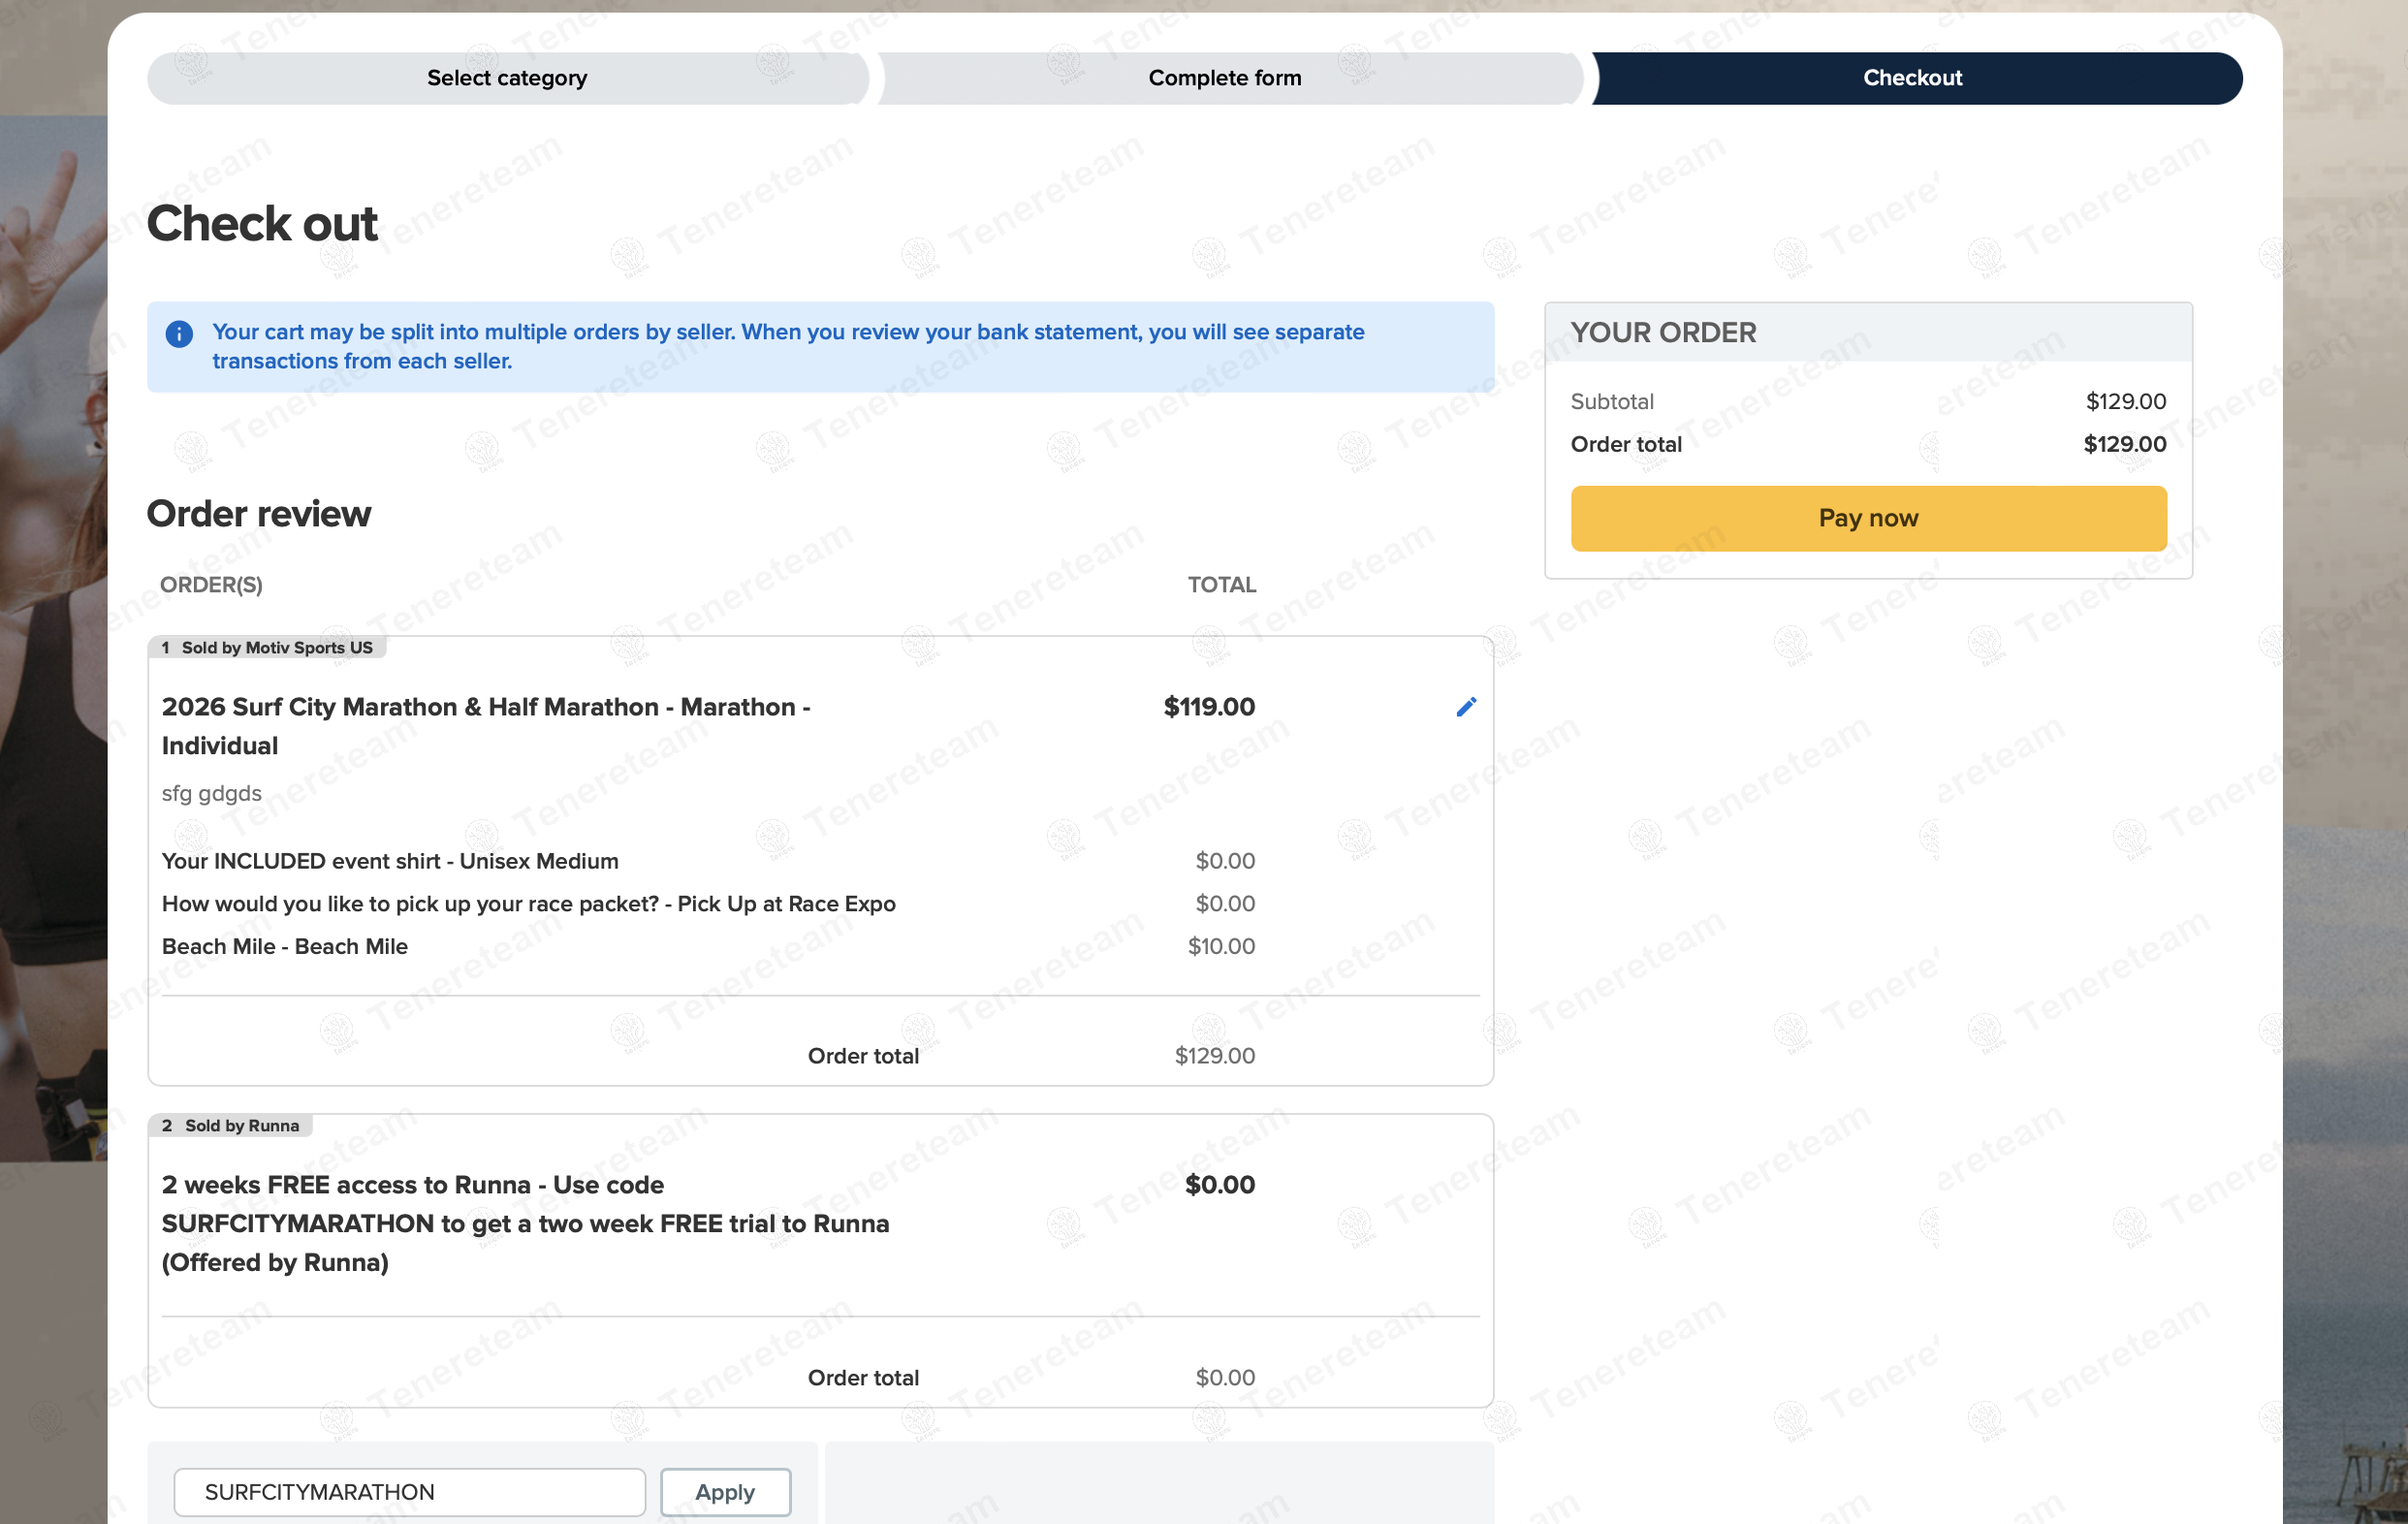The height and width of the screenshot is (1524, 2408).
Task: Apply the promo code
Action: 725,1491
